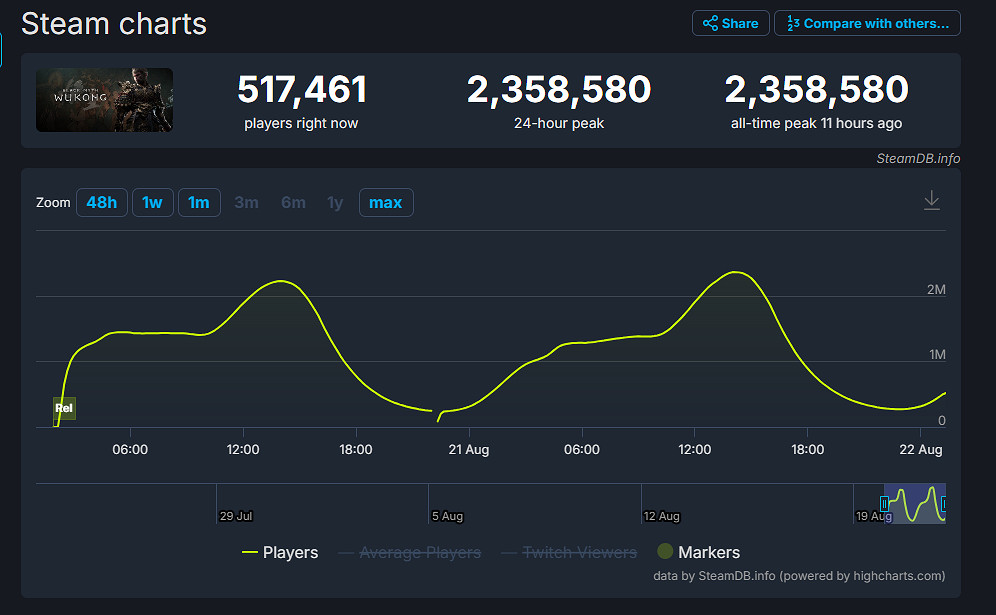Click the Rel release marker on chart
The image size is (996, 615).
[64, 408]
